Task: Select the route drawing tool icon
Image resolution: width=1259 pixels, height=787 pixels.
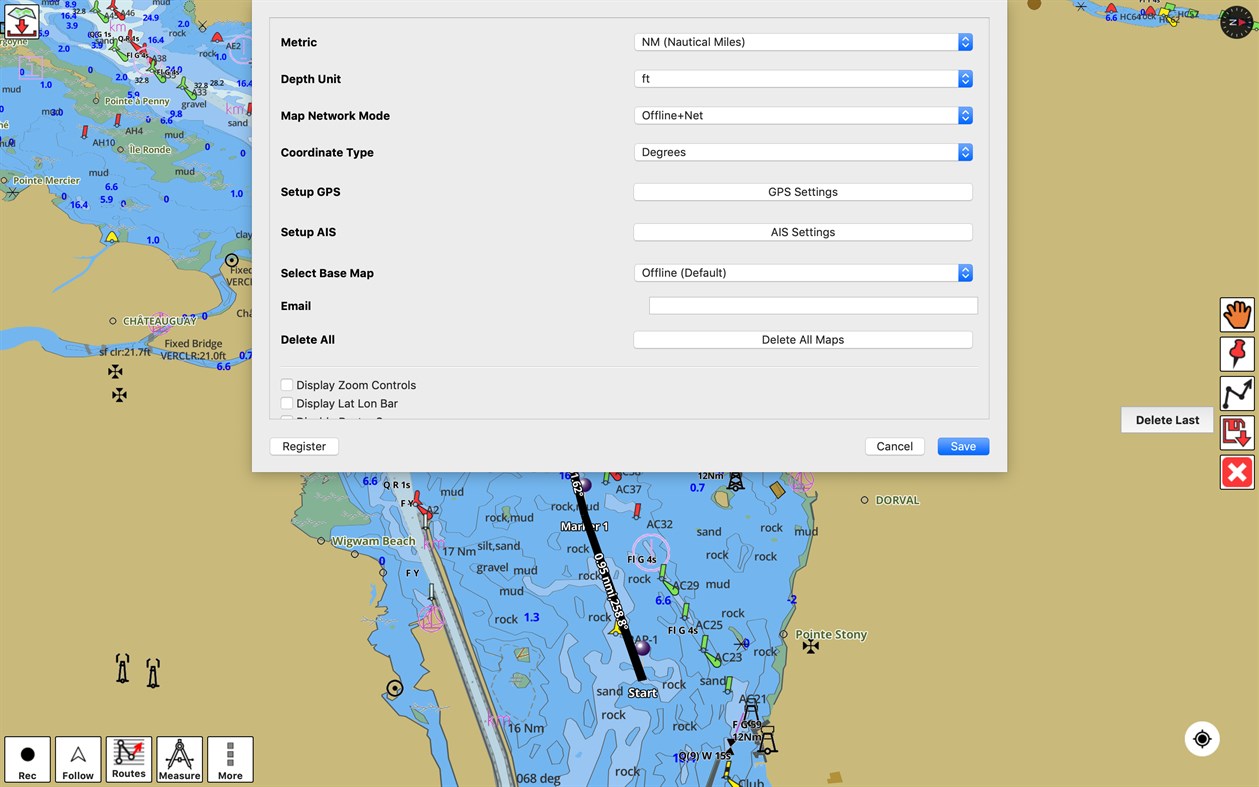Action: click(1236, 393)
